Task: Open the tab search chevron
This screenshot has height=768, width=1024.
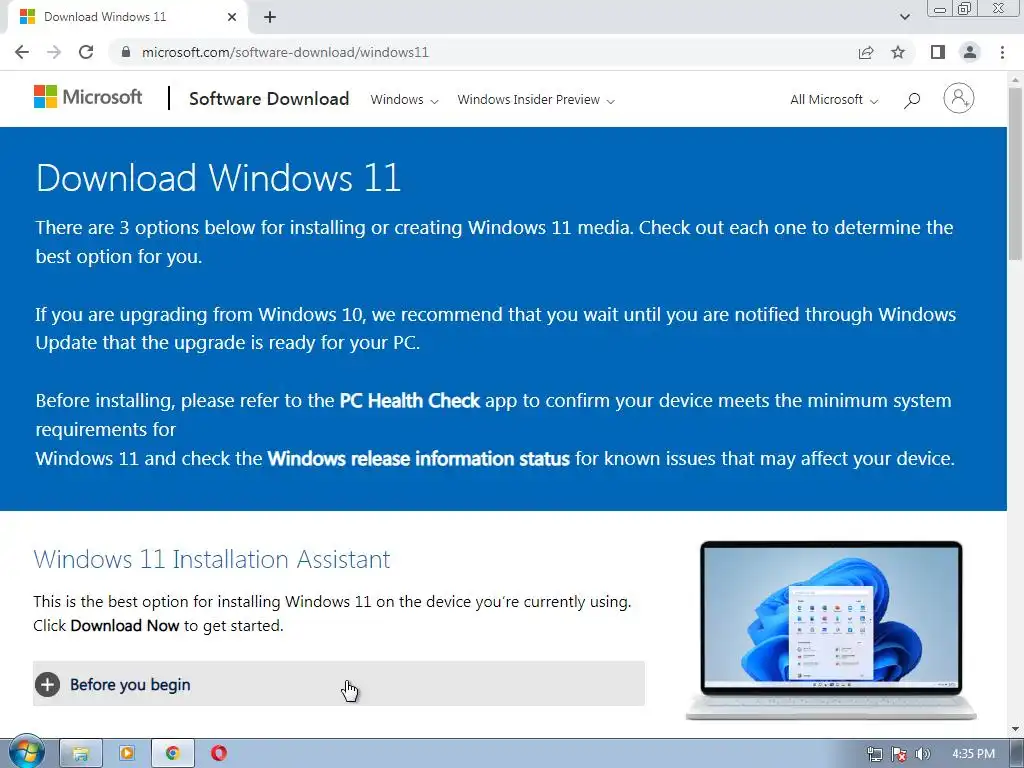Action: [904, 17]
